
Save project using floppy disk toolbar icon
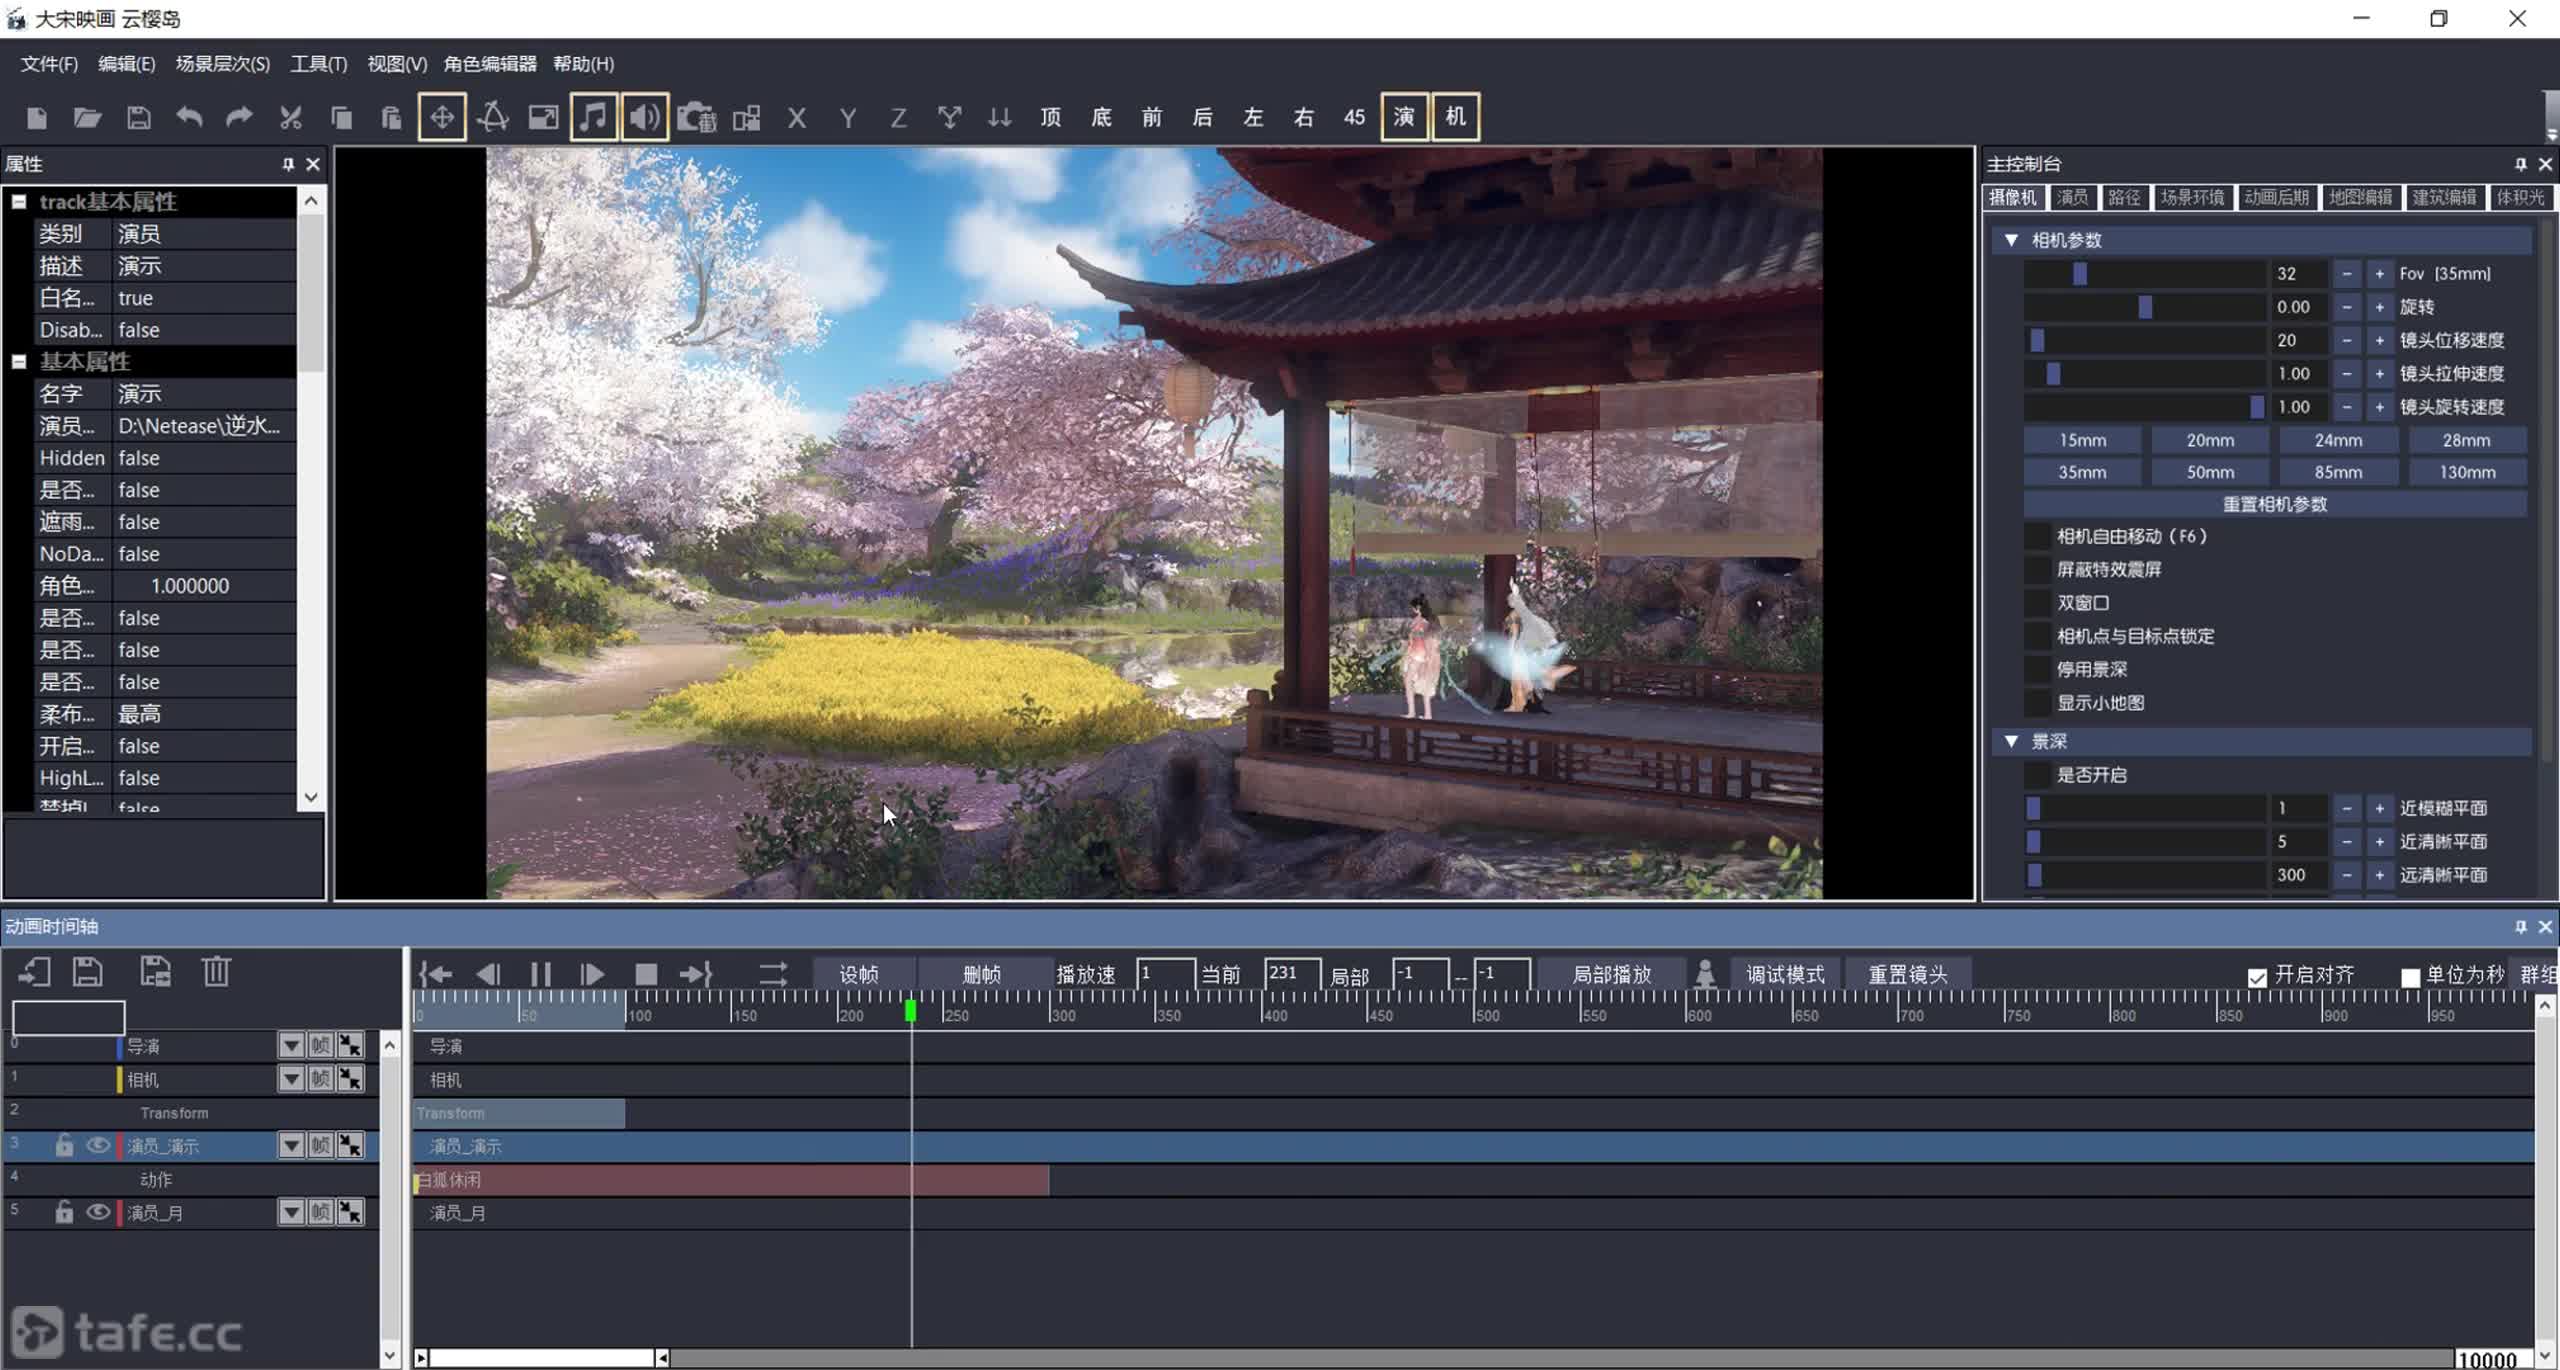139,118
